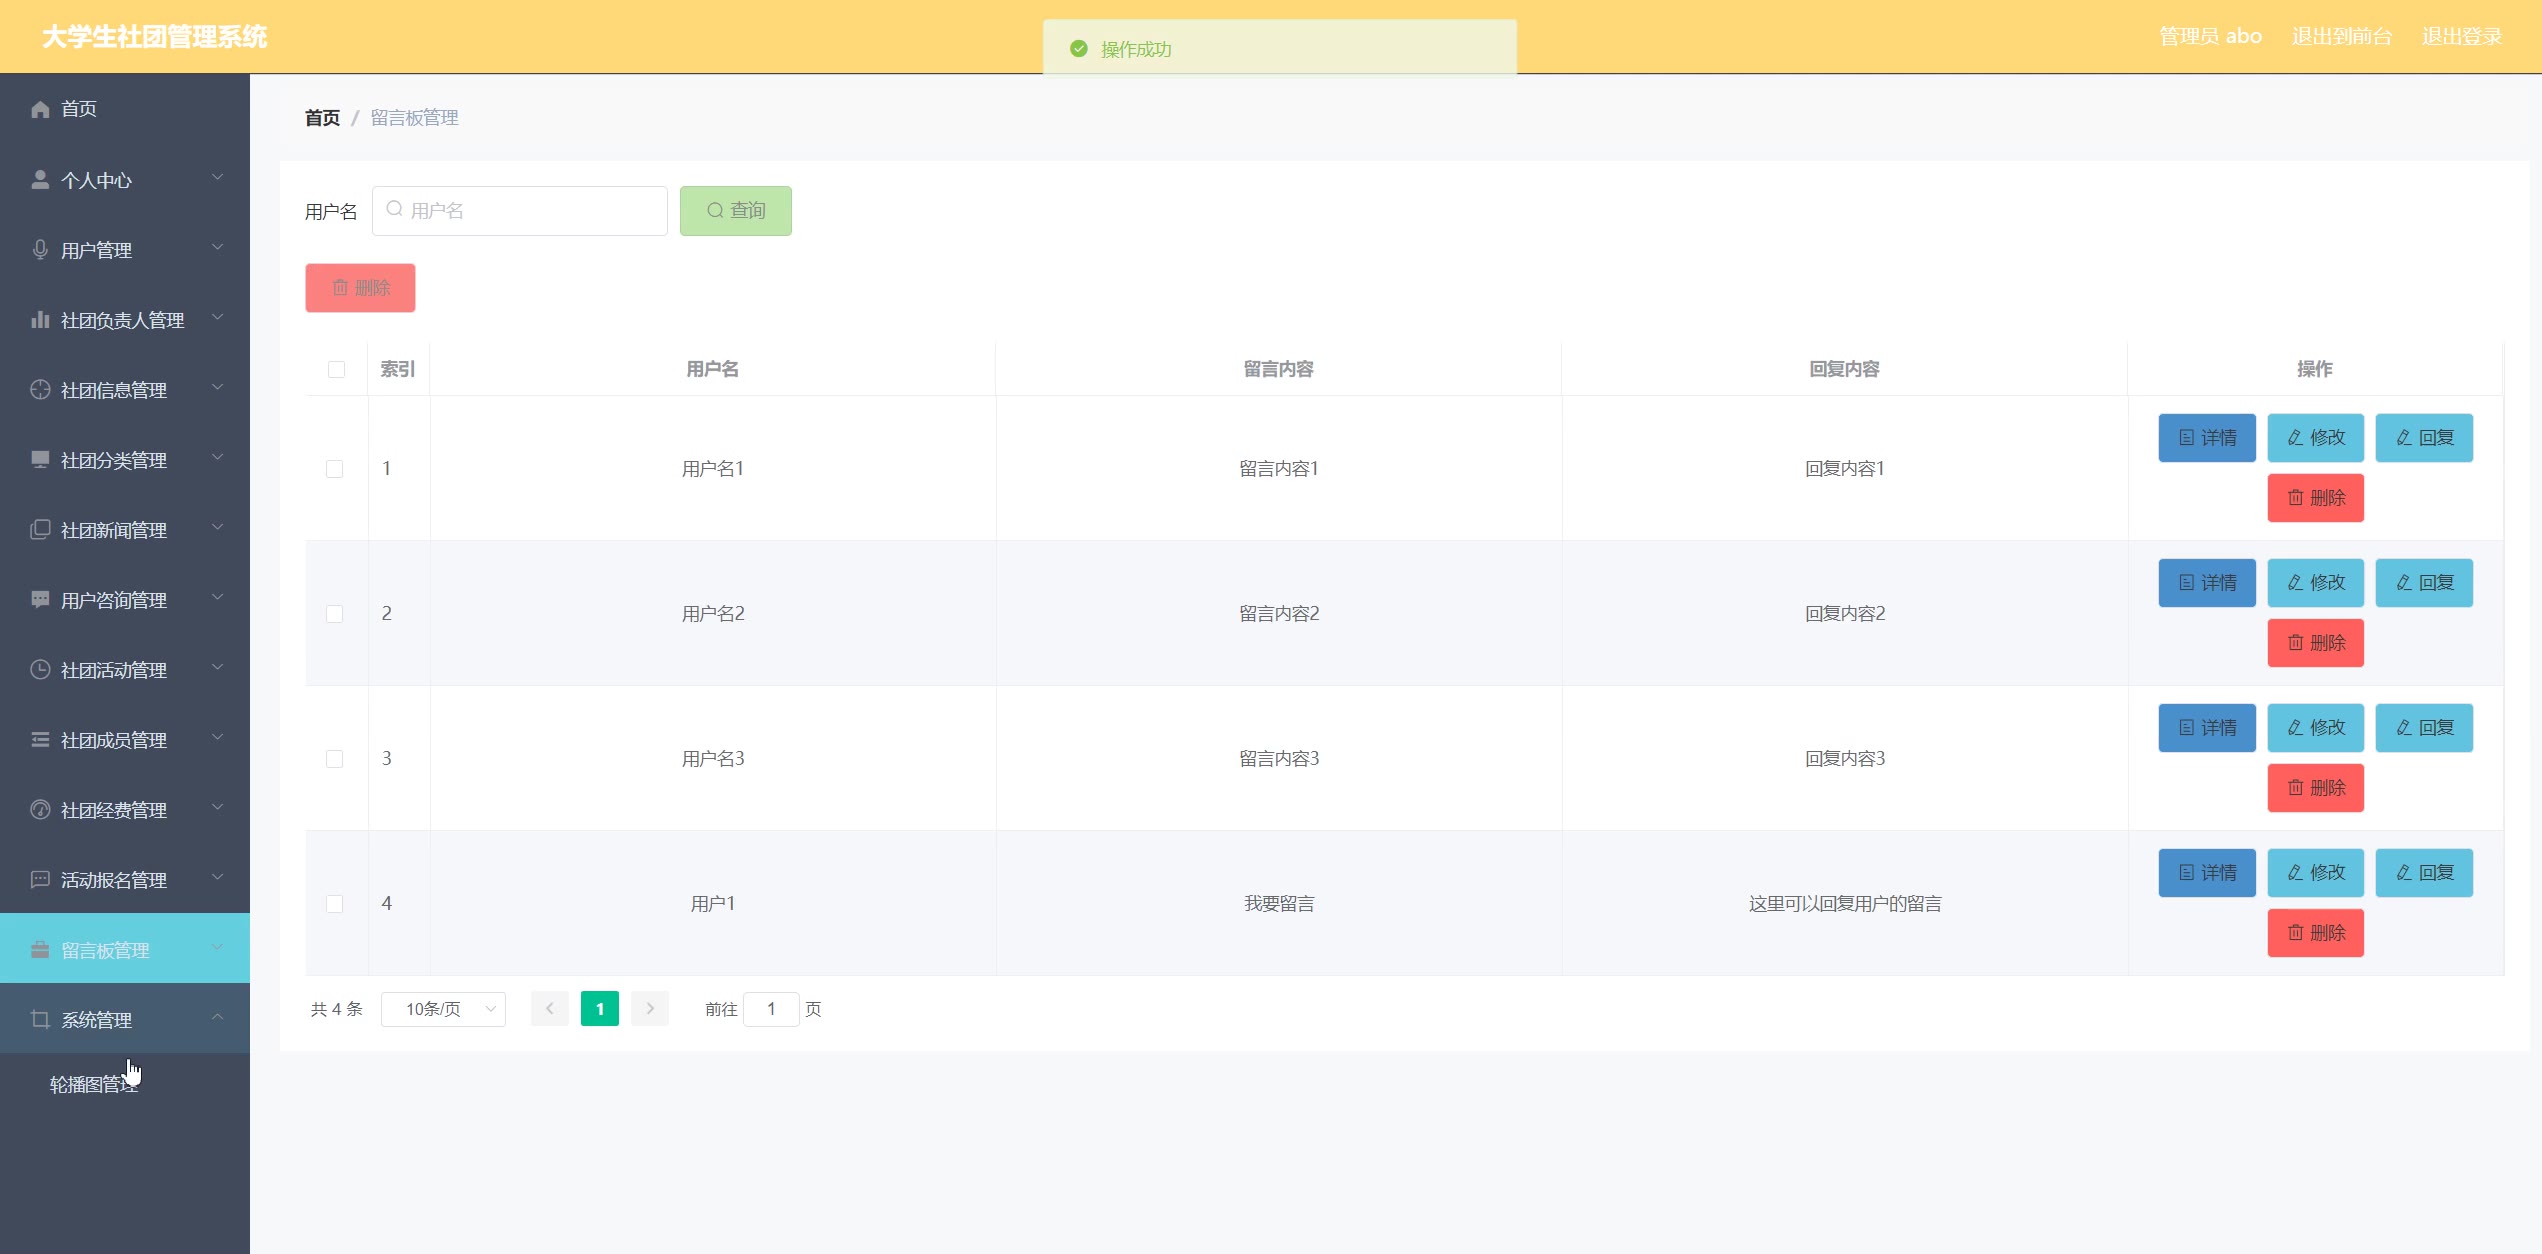Click the 退出登录 link in header
2542x1254 pixels.
coord(2461,37)
